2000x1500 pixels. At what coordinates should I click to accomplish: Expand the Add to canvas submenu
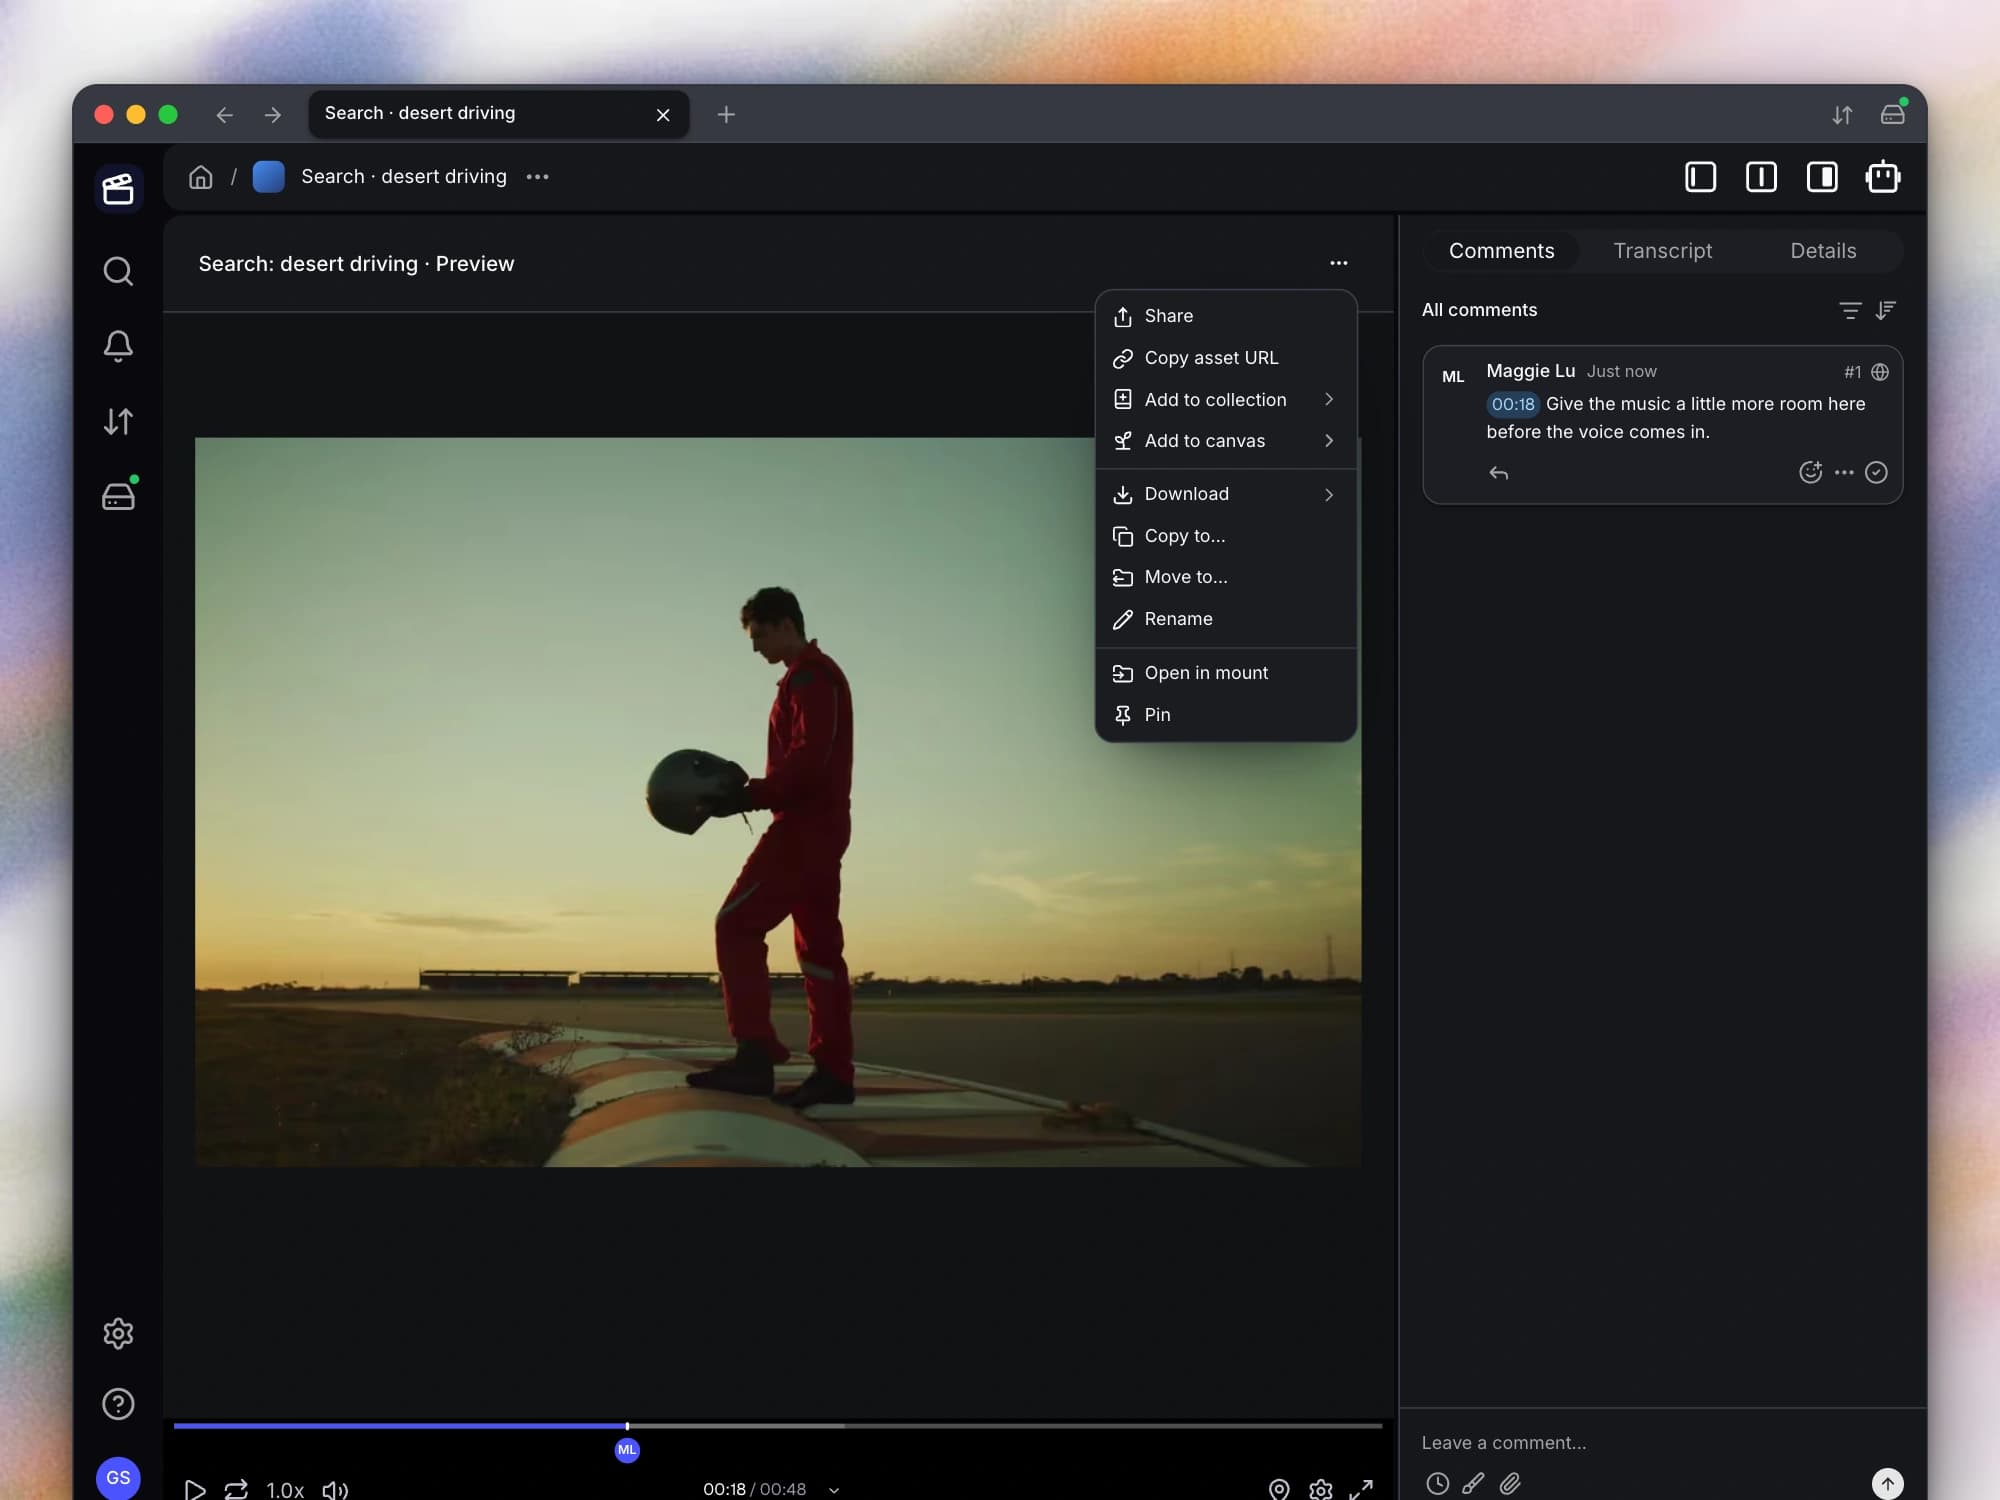tap(1226, 441)
